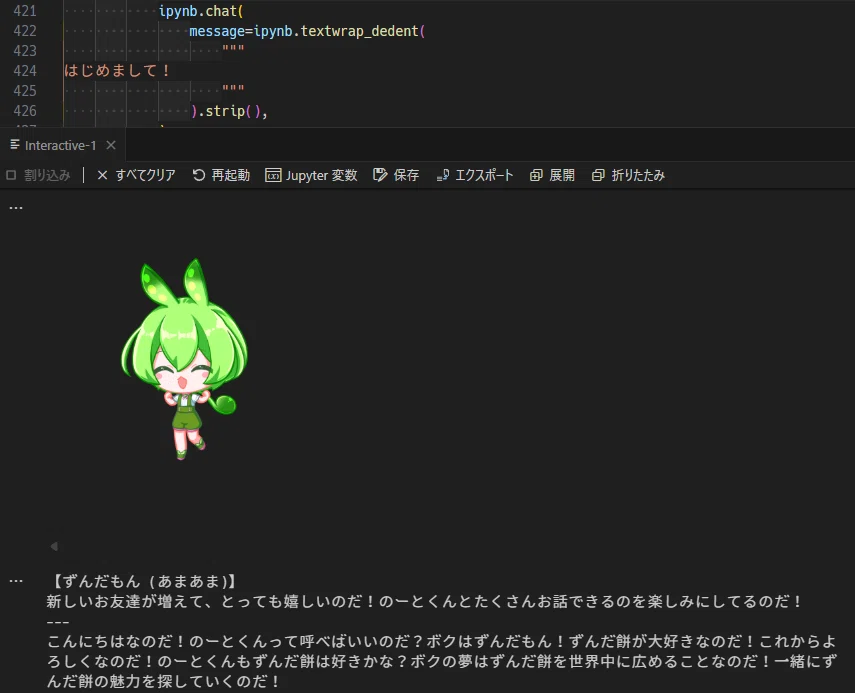Click the 再起動 label
This screenshot has width=855, height=693.
click(x=231, y=175)
